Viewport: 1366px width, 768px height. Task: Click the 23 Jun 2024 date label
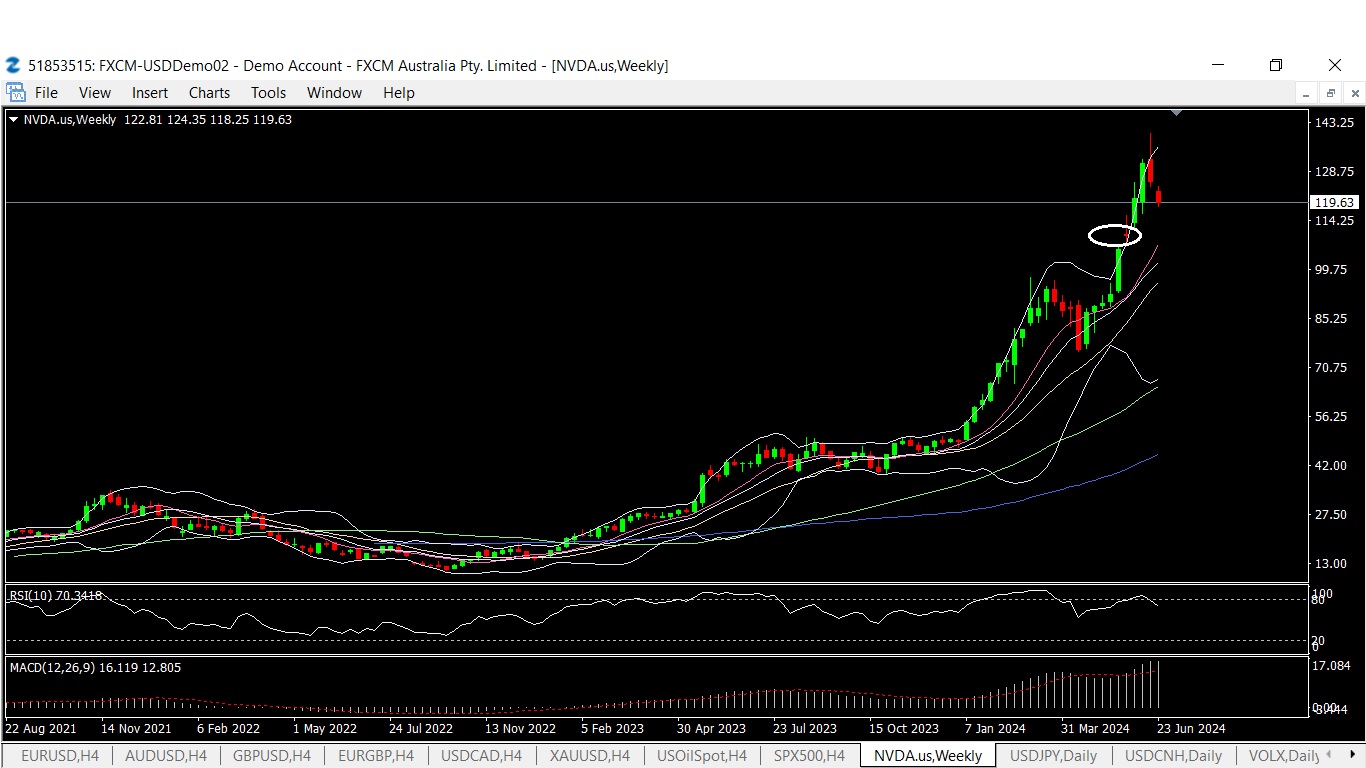[1191, 728]
